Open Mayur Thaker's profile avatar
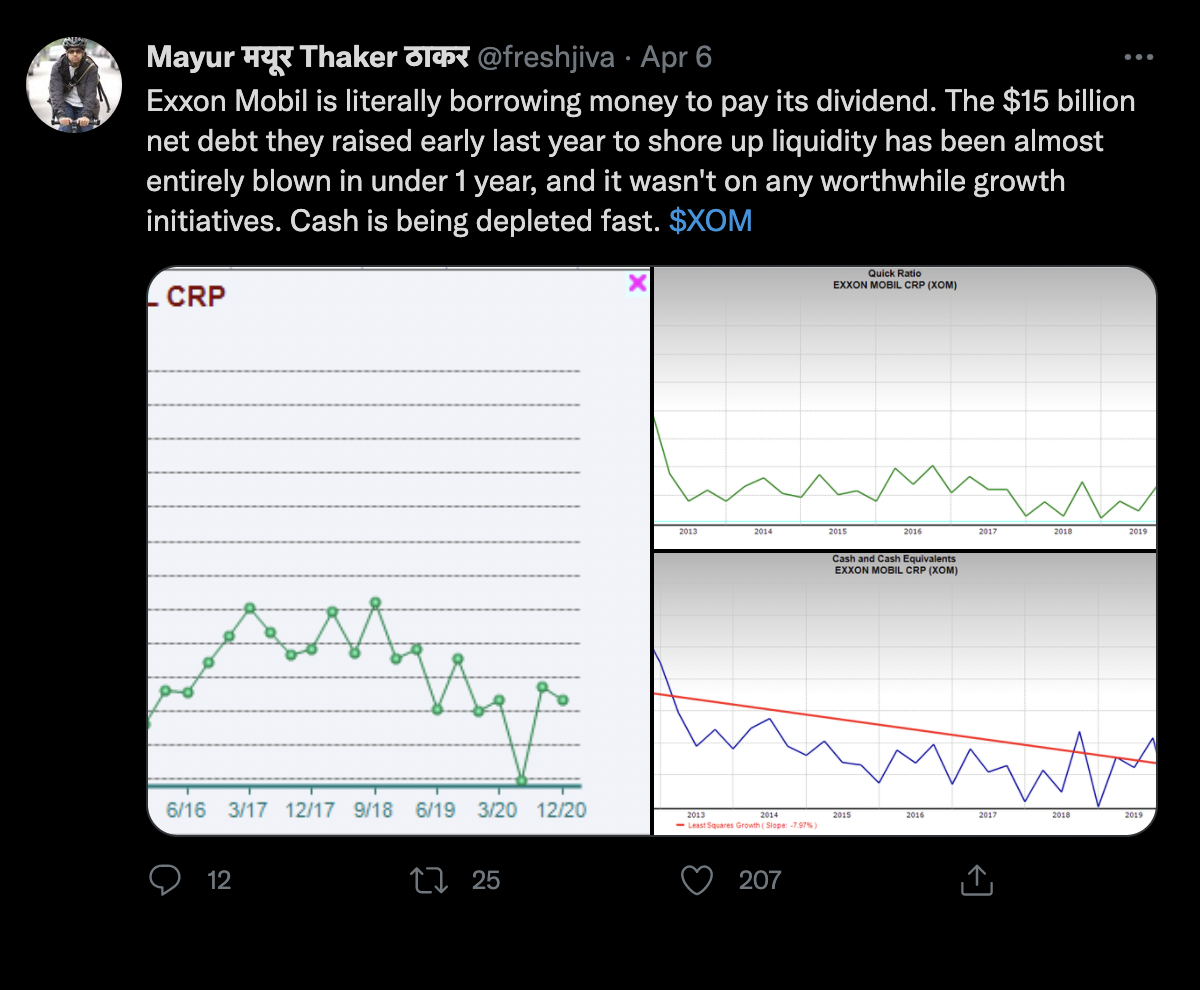The height and width of the screenshot is (990, 1200). coord(74,85)
